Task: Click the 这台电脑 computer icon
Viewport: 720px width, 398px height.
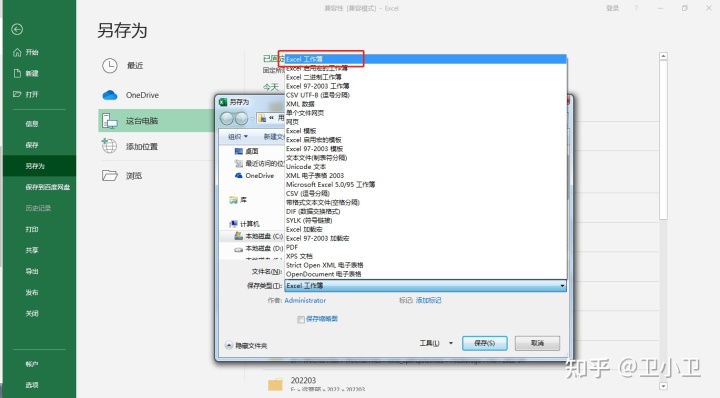Action: pos(109,121)
